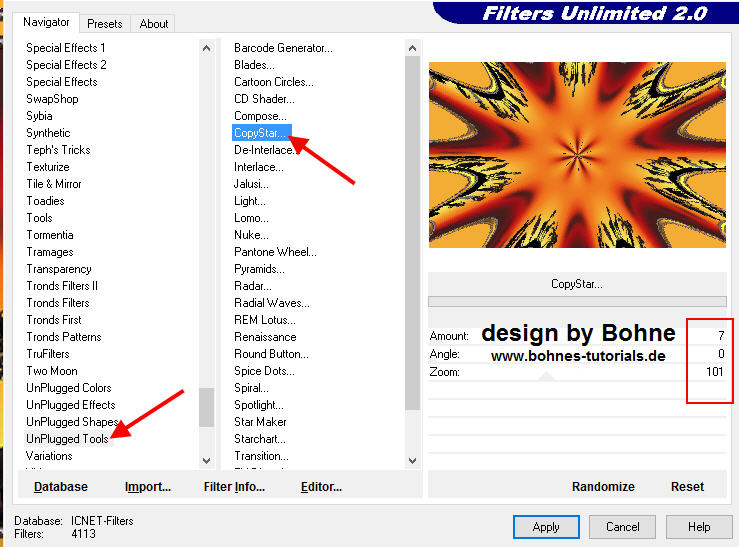
Task: Show Filter Info
Action: coord(234,487)
